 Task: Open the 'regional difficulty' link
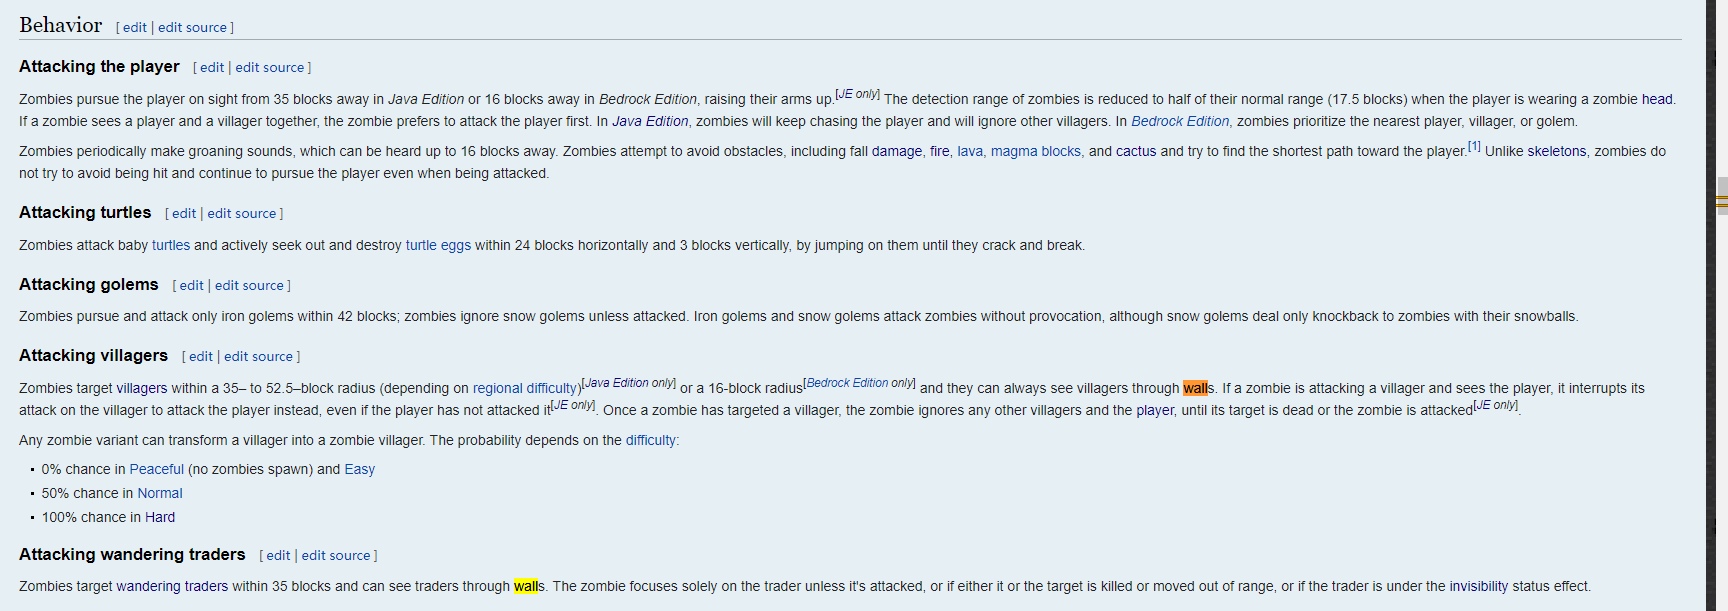point(525,389)
